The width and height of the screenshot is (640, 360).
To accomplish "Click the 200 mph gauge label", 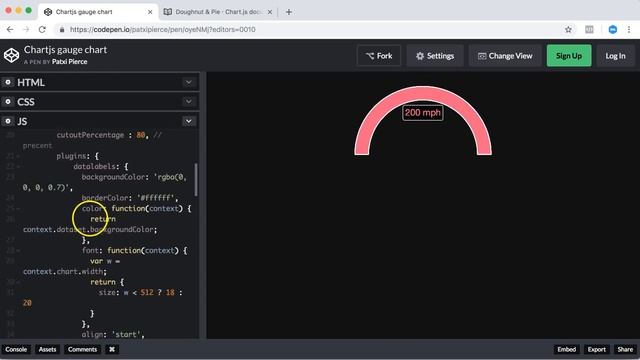I will tap(423, 113).
